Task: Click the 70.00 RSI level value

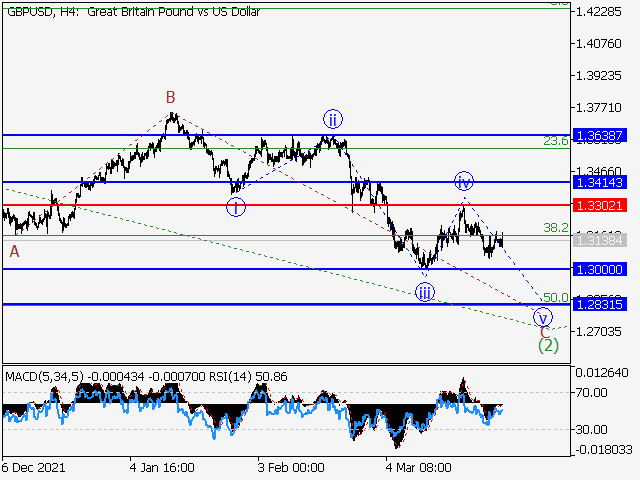Action: [x=592, y=393]
